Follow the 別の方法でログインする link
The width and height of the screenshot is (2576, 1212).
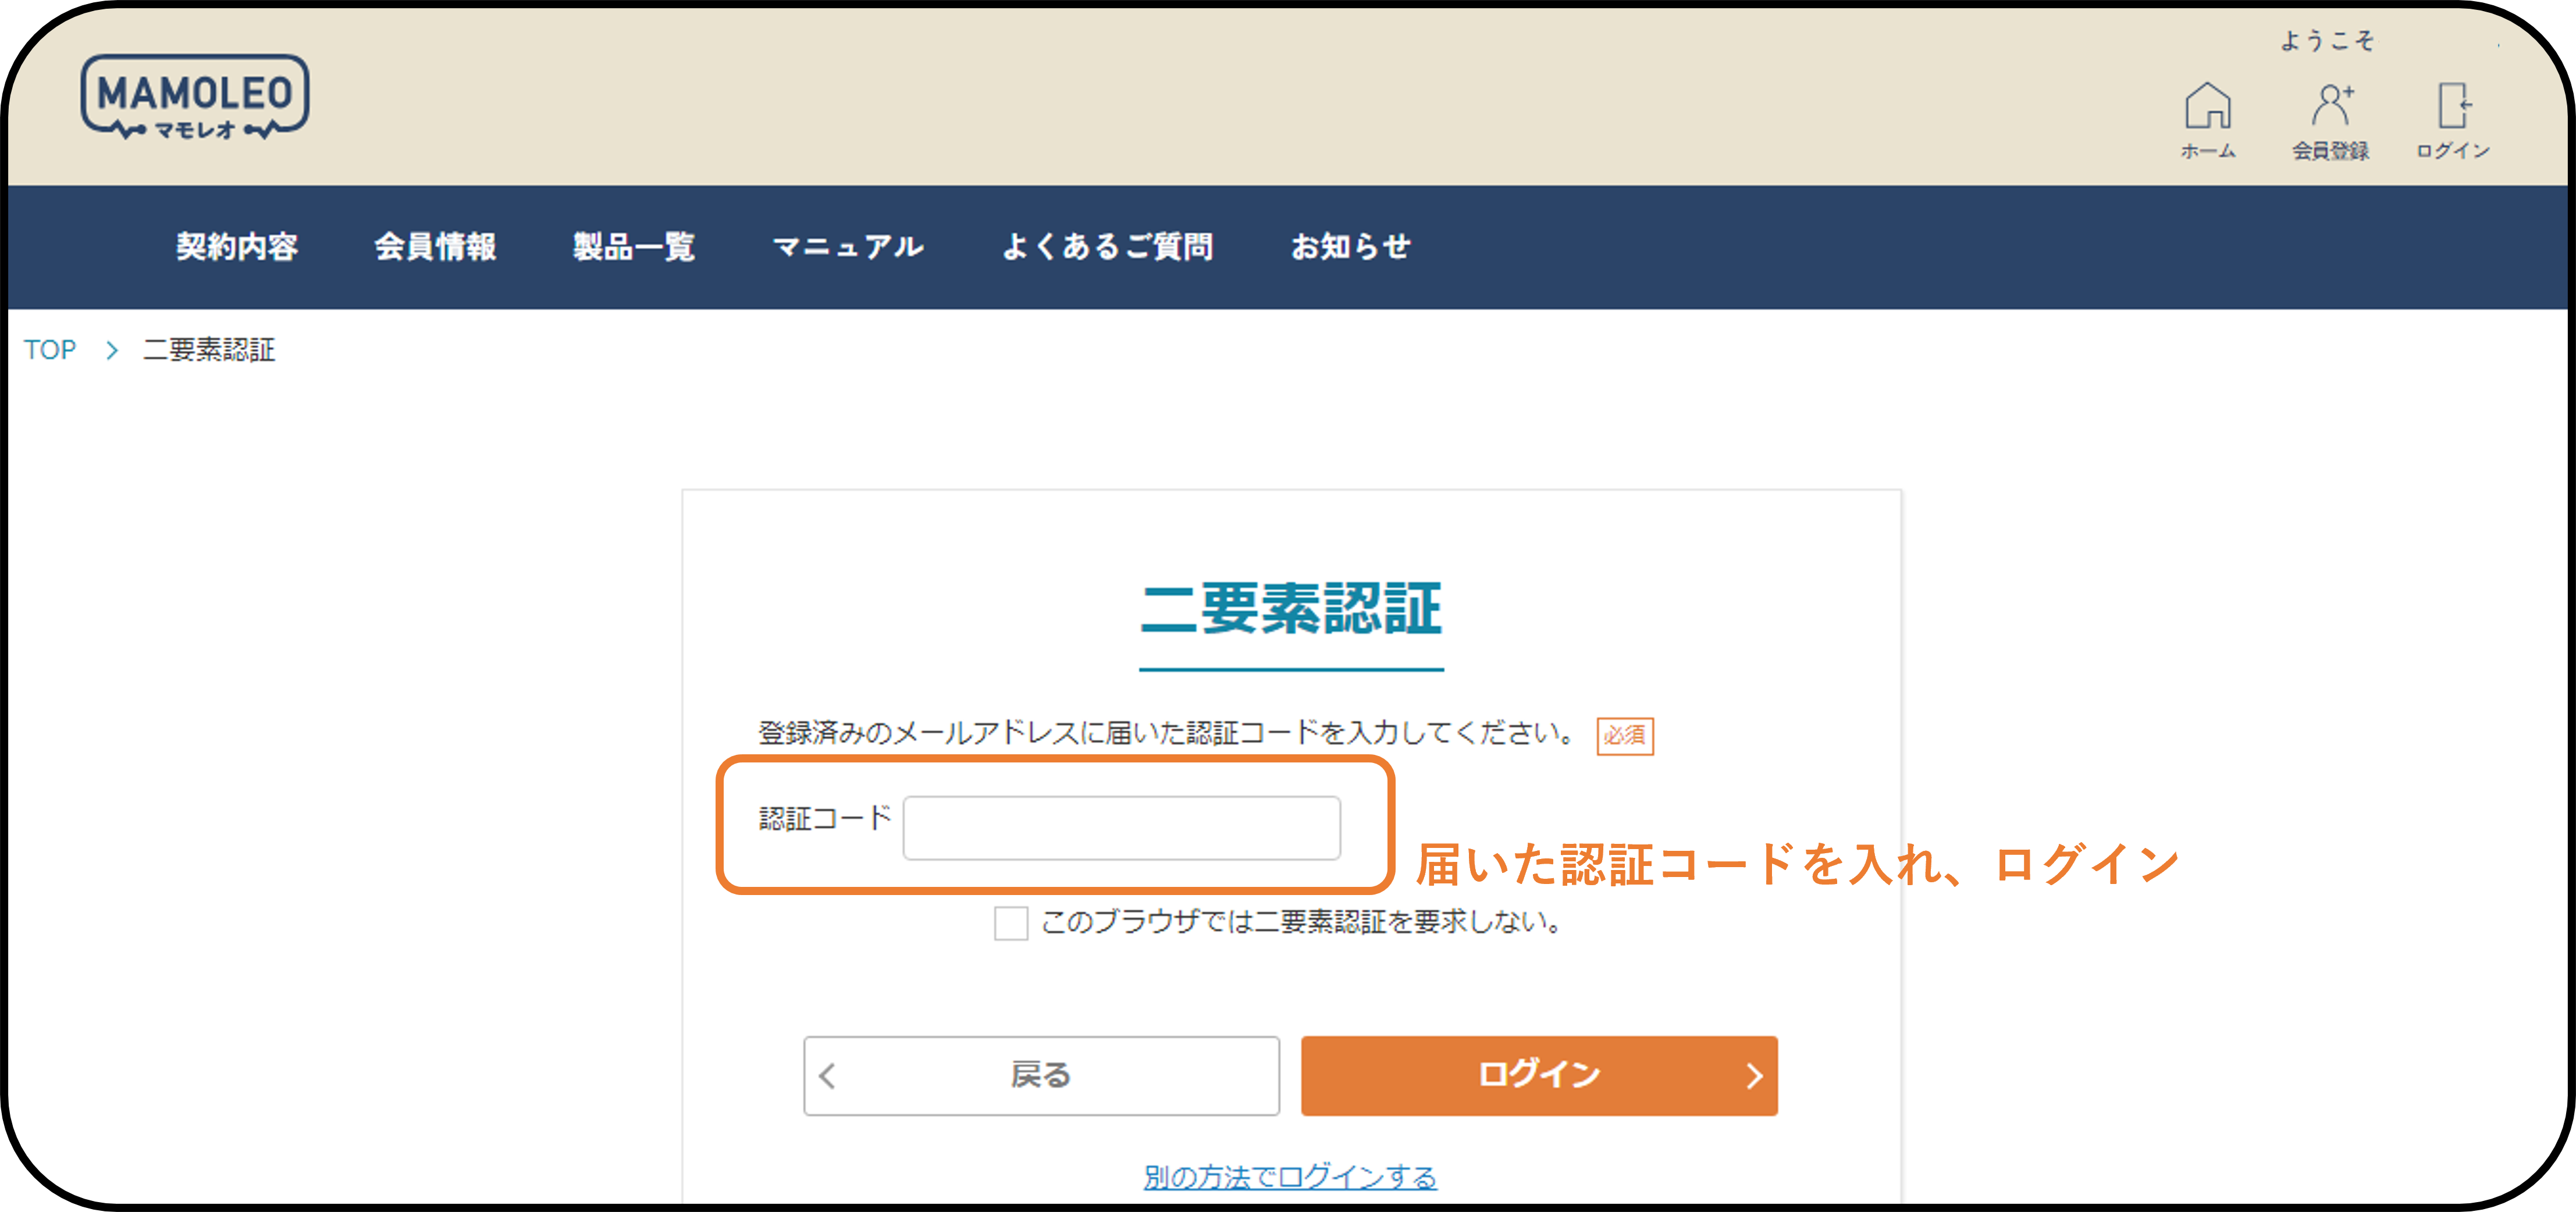coord(1290,1177)
